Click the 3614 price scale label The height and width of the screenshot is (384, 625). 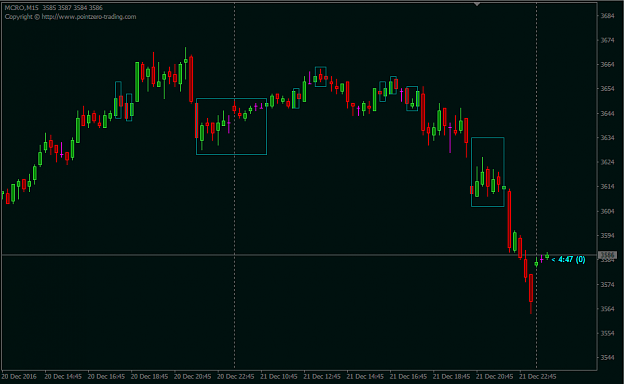607,187
